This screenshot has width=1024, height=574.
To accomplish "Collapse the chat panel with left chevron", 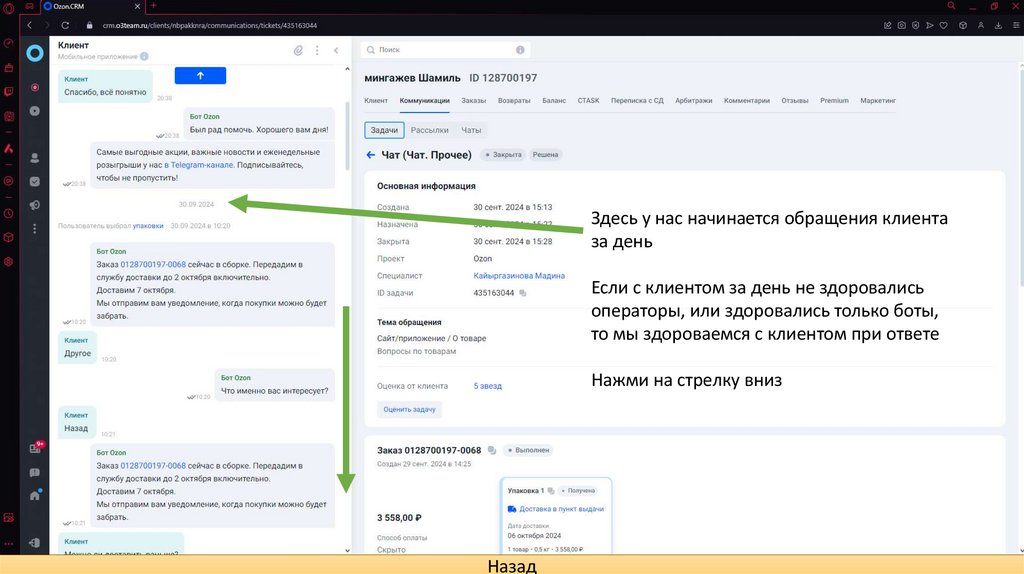I will (x=336, y=50).
